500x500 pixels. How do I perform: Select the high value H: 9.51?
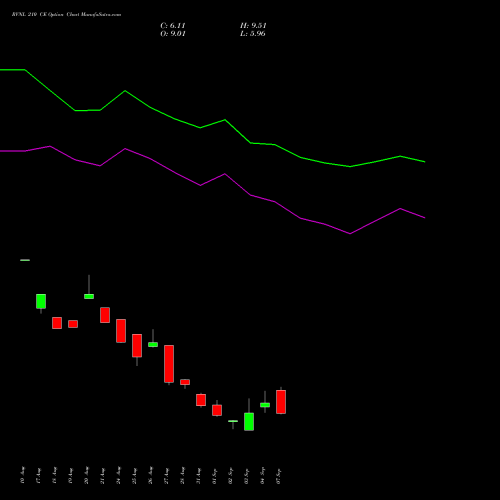click(253, 26)
